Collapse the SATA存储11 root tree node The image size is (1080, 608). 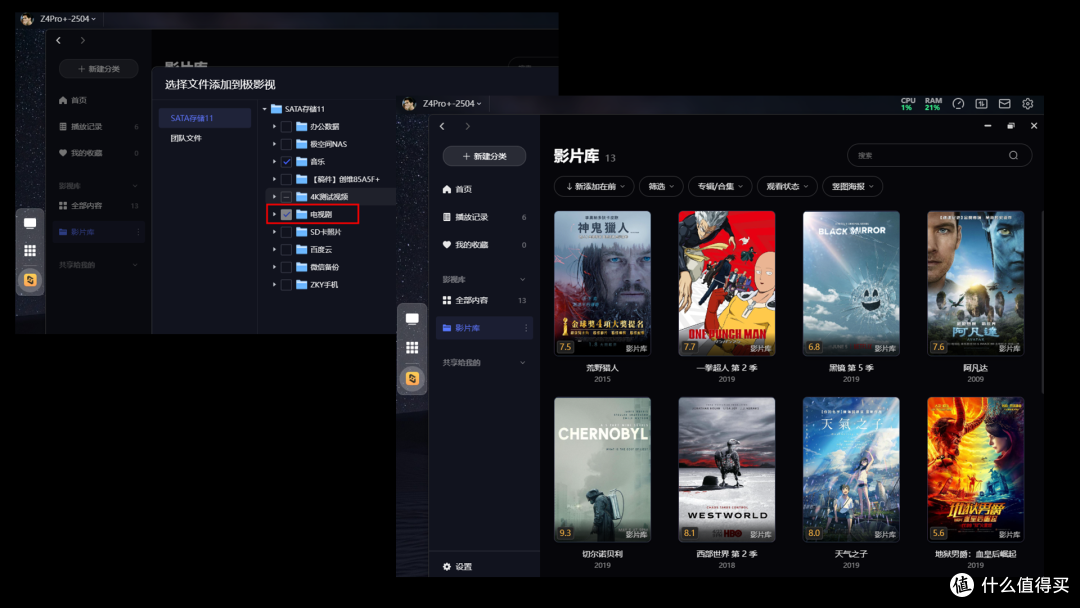pos(264,109)
